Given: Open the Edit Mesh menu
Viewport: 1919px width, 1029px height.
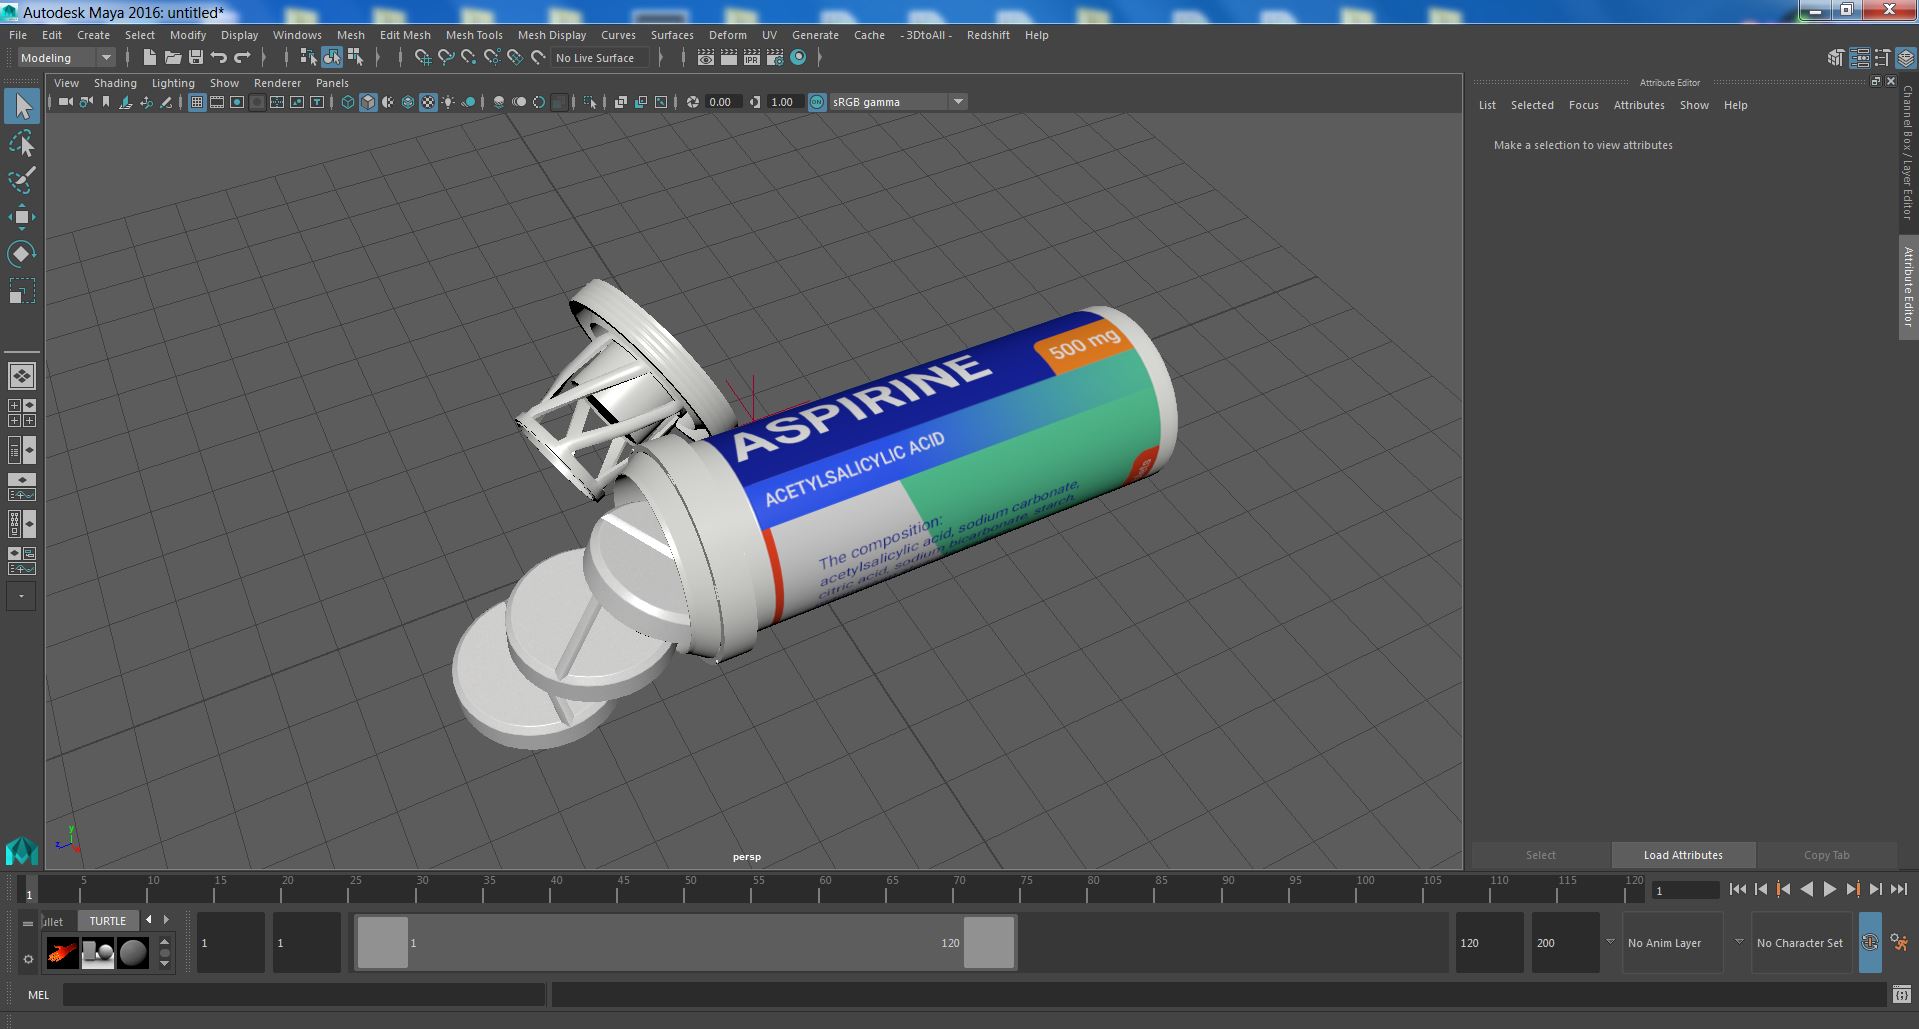Looking at the screenshot, I should click(x=405, y=35).
